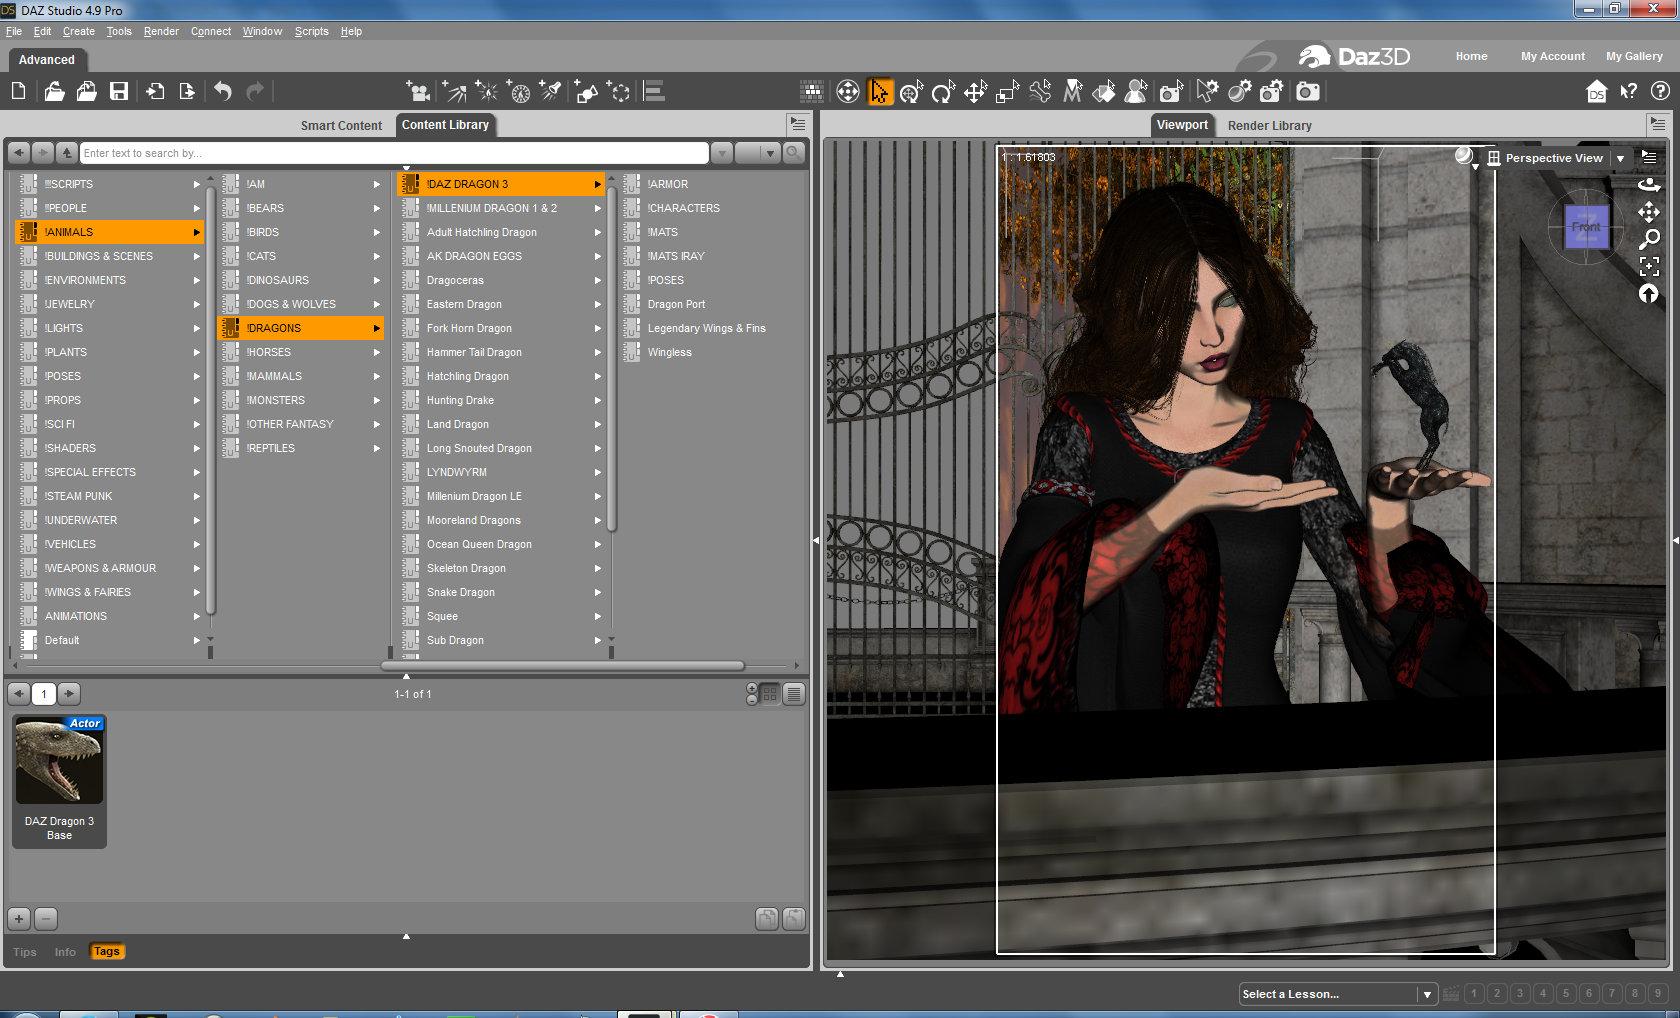Click the viewport orbit camera icon
The image size is (1680, 1018).
[x=1648, y=185]
